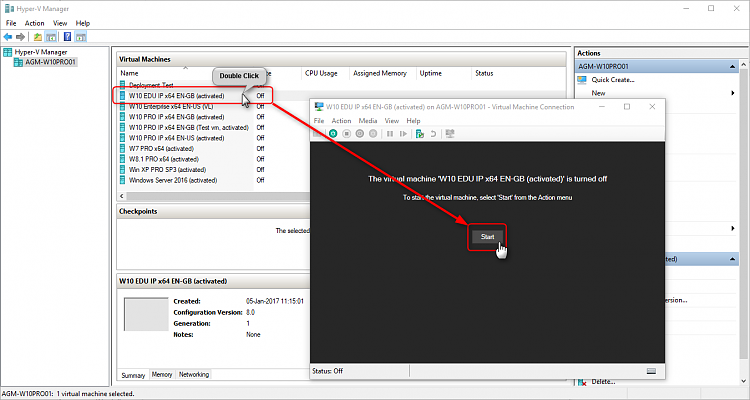
Task: Click the keyboard icon in VM Connection status bar
Action: 651,371
